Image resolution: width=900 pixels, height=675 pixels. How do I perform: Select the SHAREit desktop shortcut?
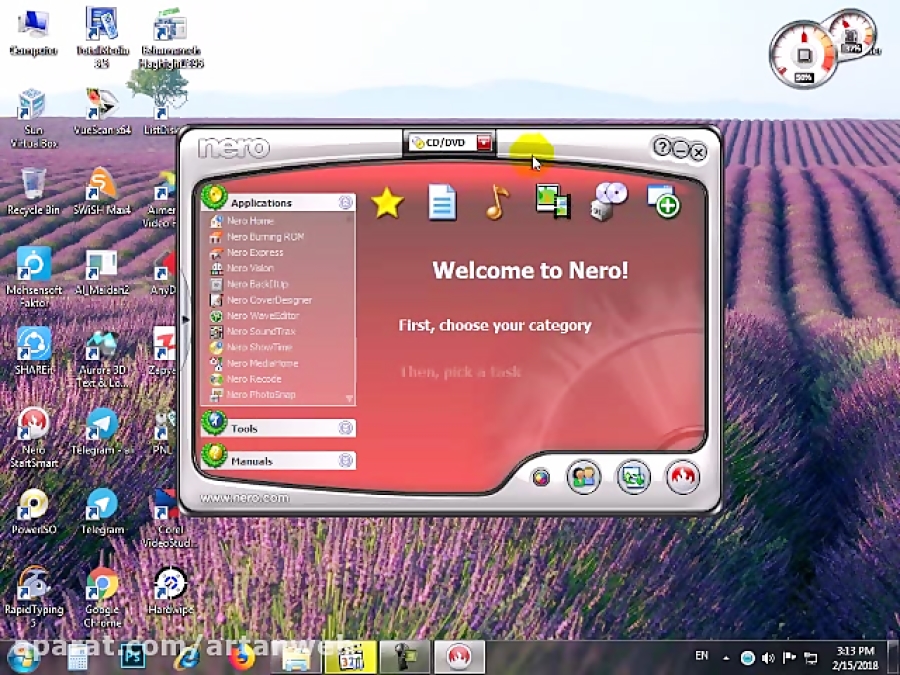tap(33, 351)
